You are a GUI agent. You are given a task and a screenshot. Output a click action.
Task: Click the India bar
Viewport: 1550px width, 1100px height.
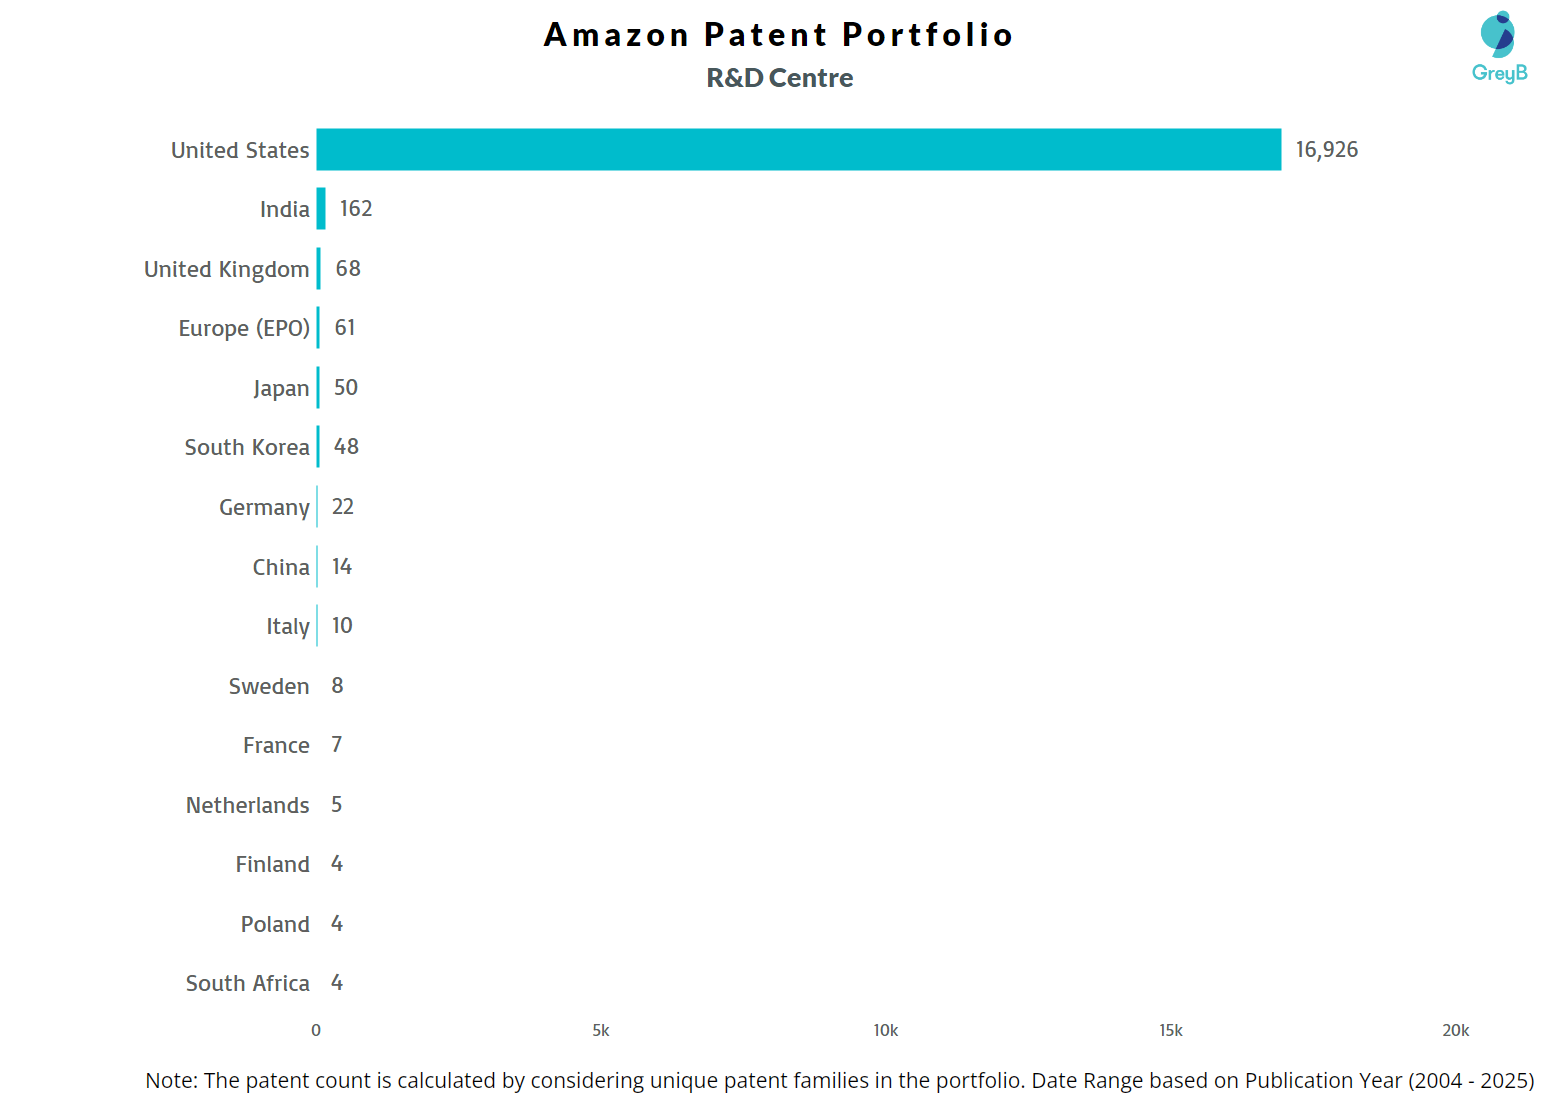321,209
